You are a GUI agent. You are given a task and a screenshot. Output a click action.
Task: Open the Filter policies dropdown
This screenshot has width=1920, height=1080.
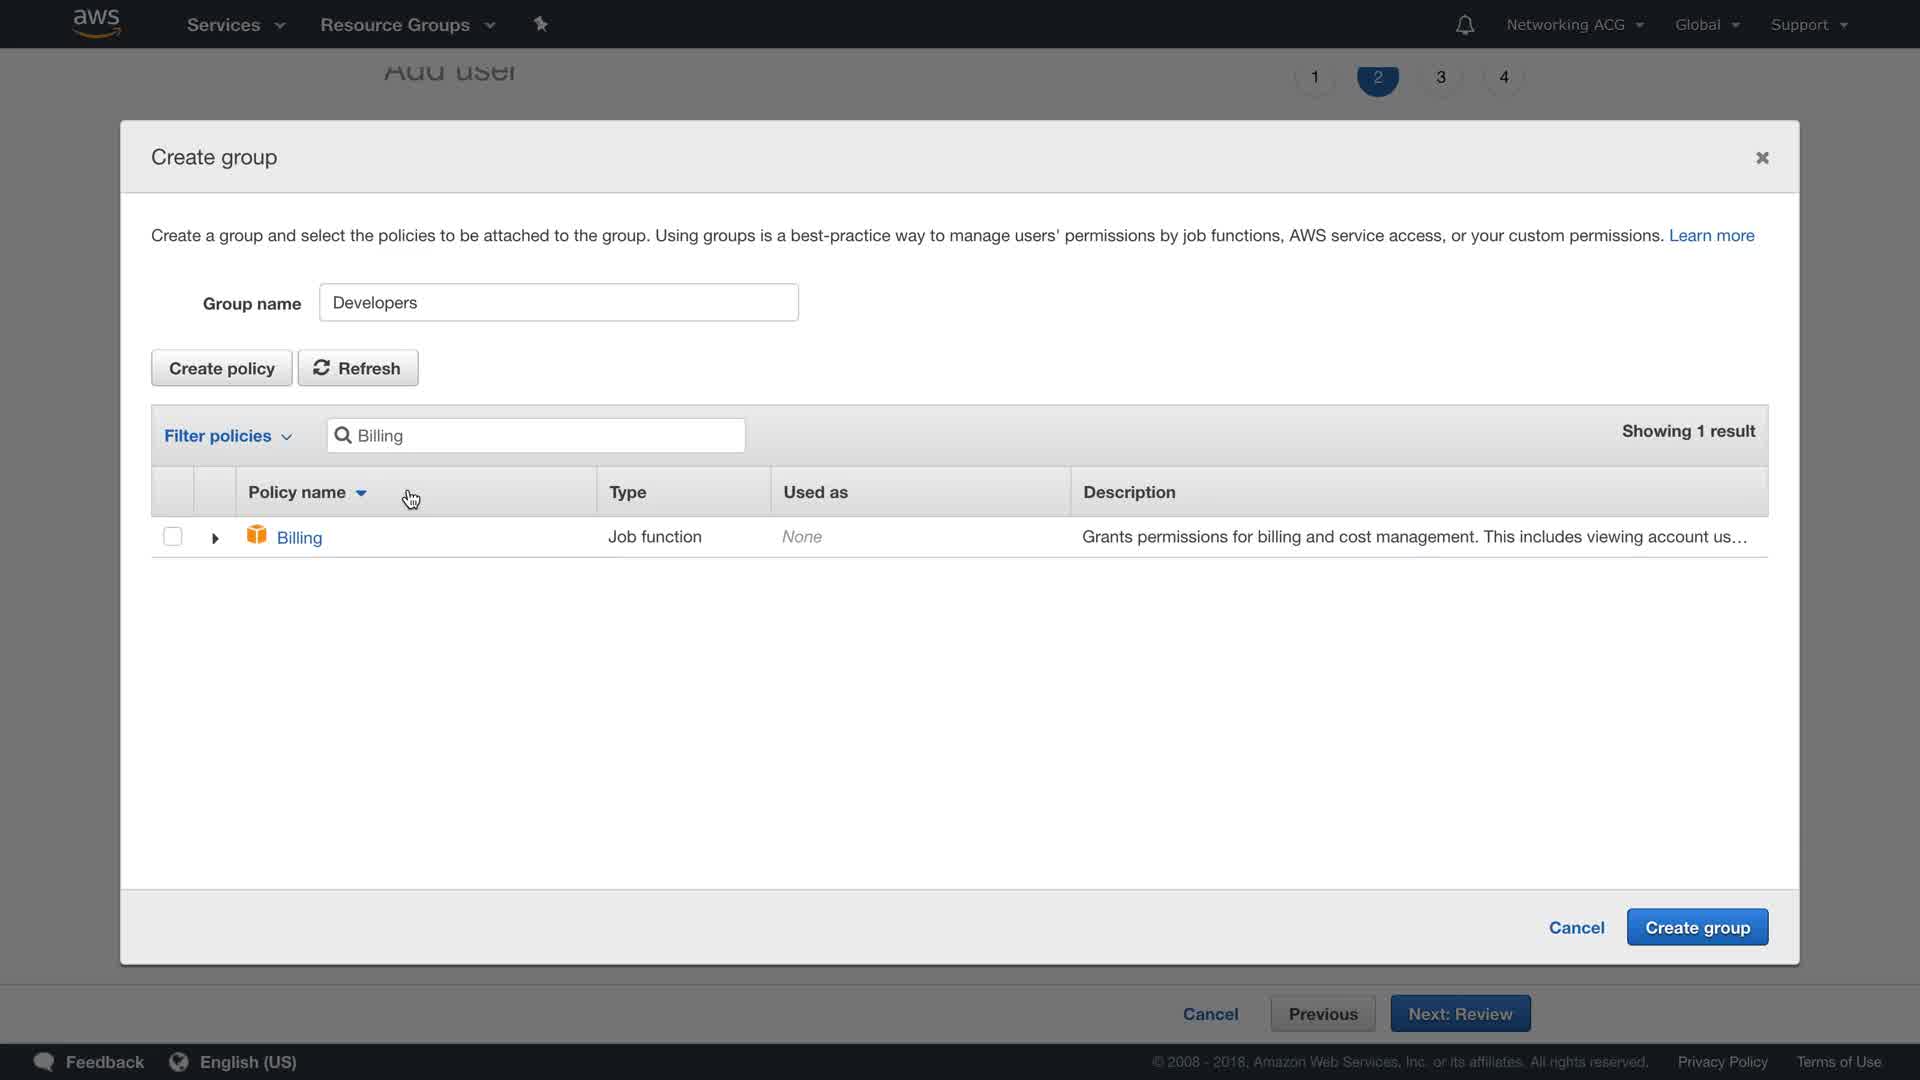(x=228, y=436)
